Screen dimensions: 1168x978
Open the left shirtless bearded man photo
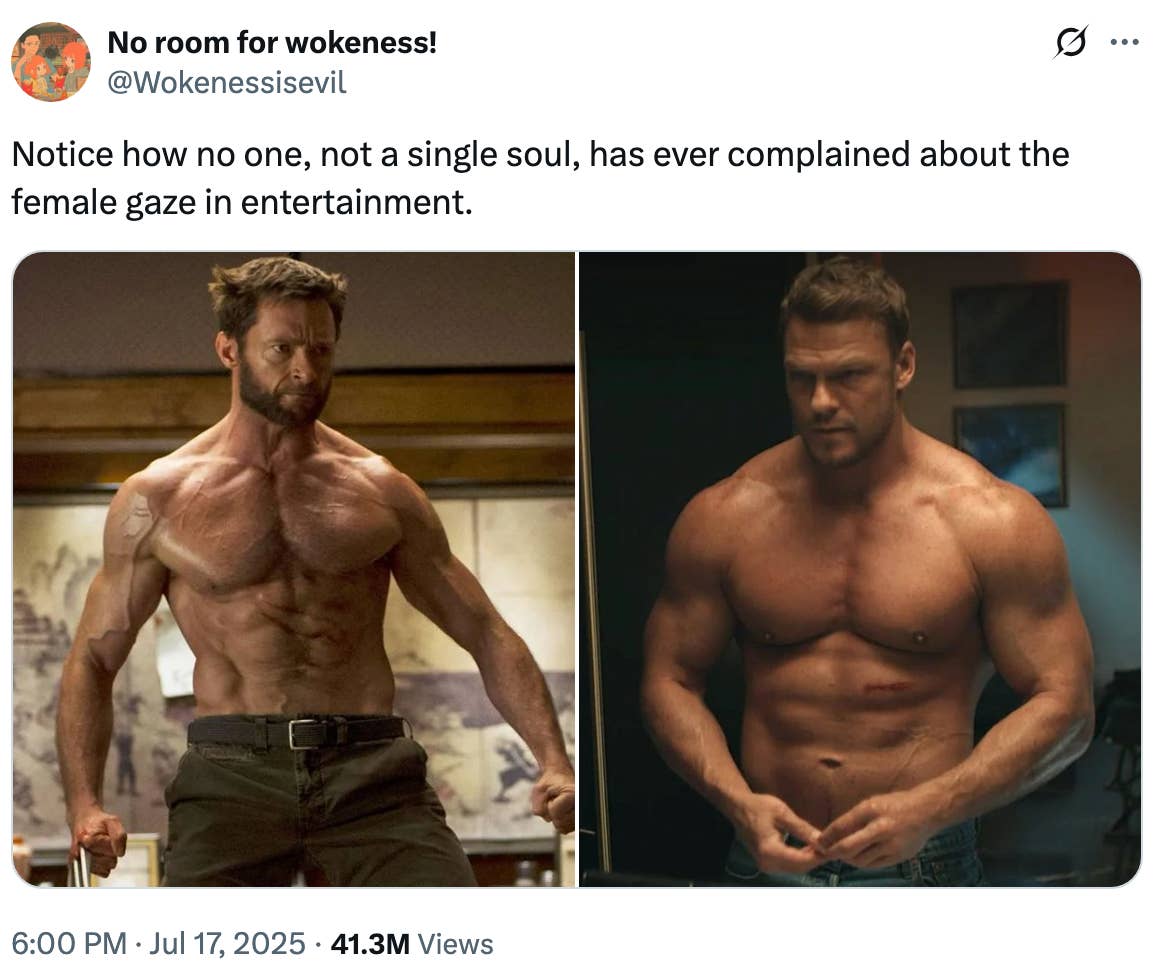click(x=293, y=569)
